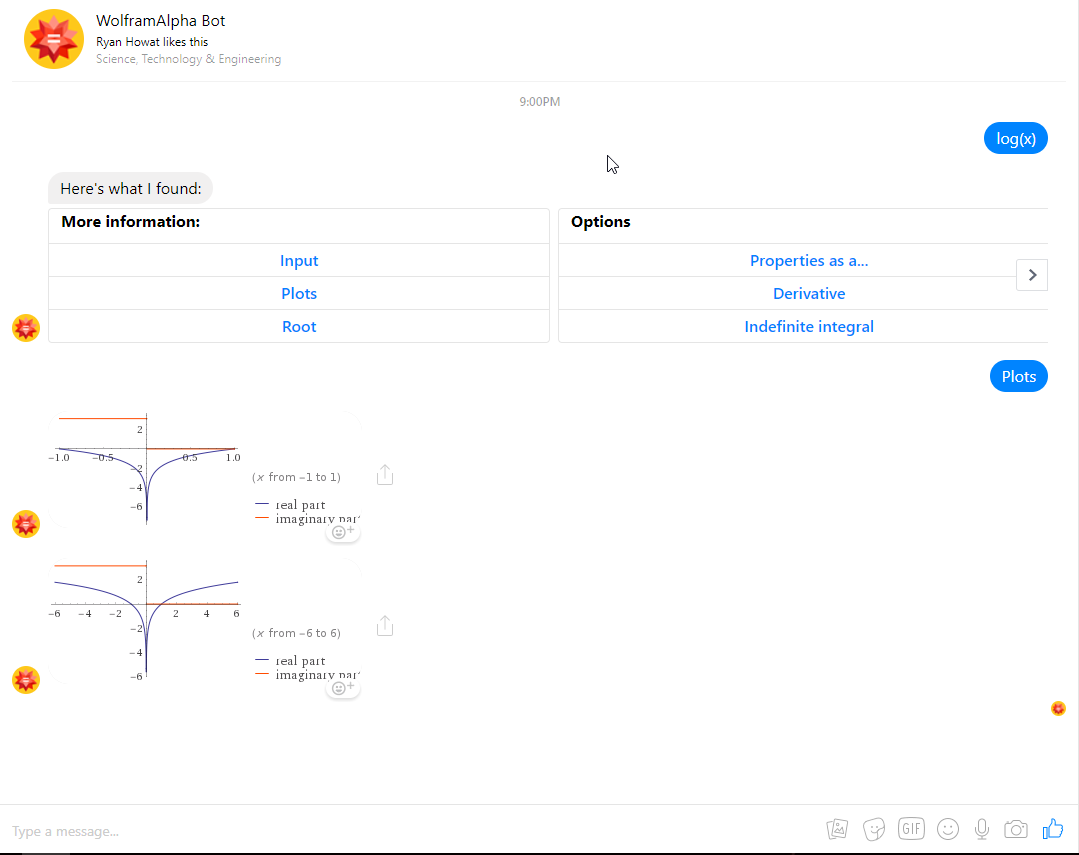Viewport: 1079px width, 855px height.
Task: Select the Plots option in More information
Action: (299, 294)
